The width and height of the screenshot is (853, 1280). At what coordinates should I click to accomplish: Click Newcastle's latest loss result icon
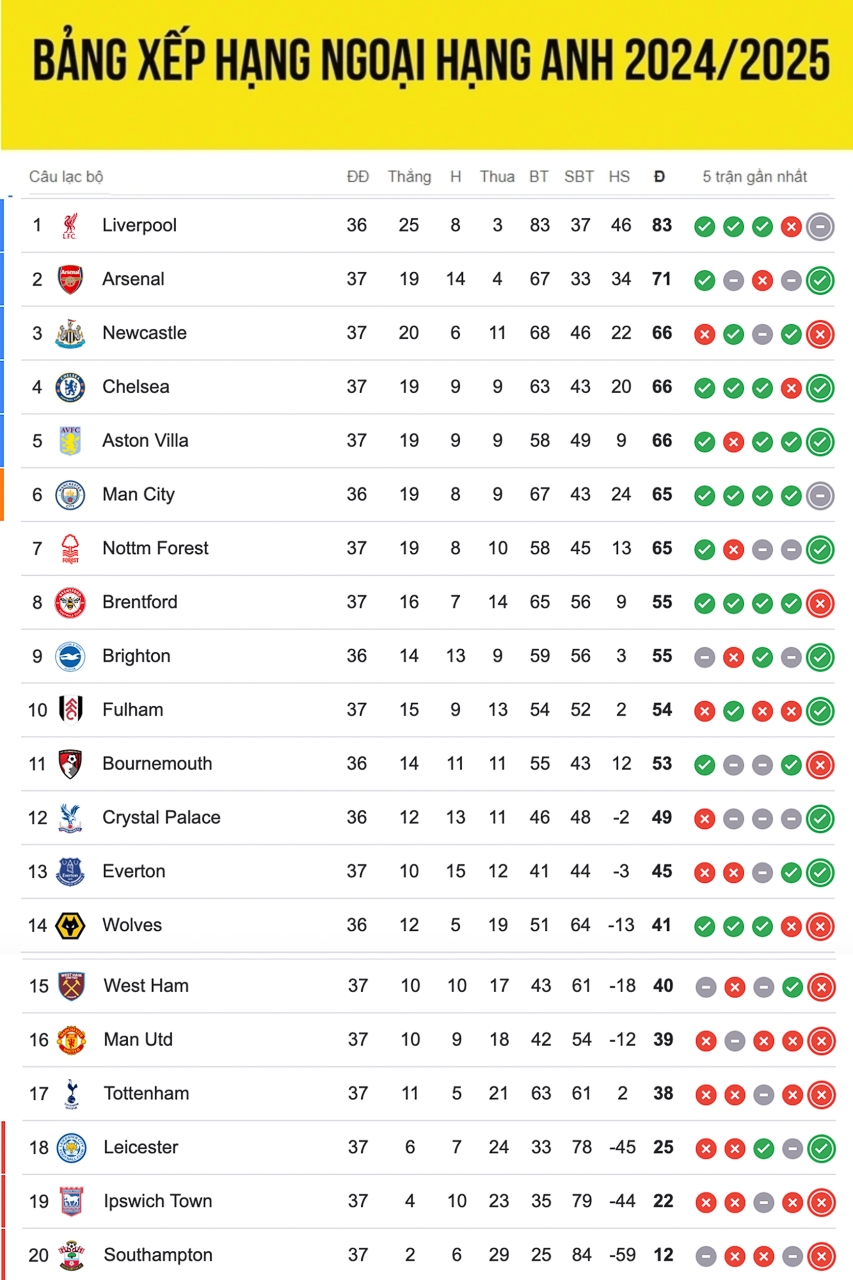820,334
